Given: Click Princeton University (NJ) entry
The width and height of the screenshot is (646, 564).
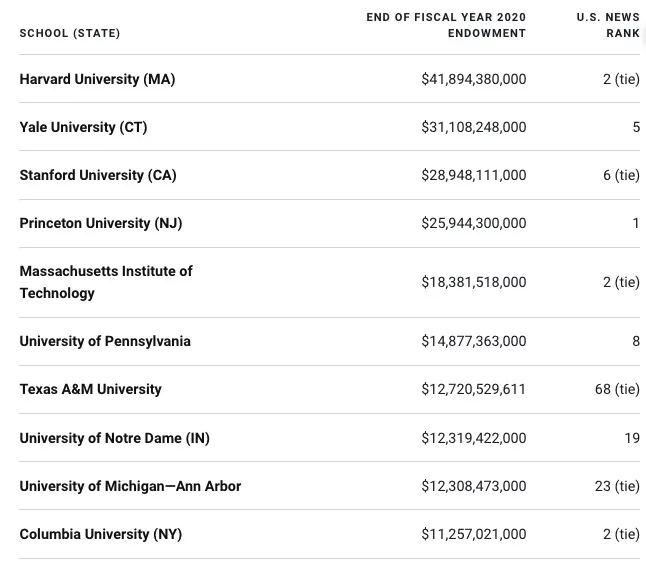Looking at the screenshot, I should [100, 223].
